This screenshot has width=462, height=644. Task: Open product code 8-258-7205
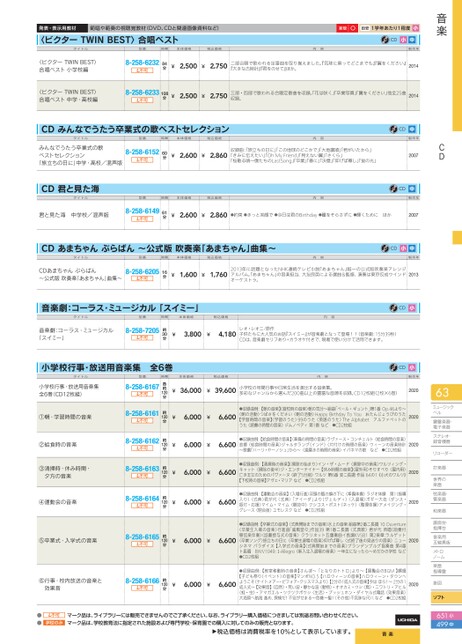click(x=142, y=331)
